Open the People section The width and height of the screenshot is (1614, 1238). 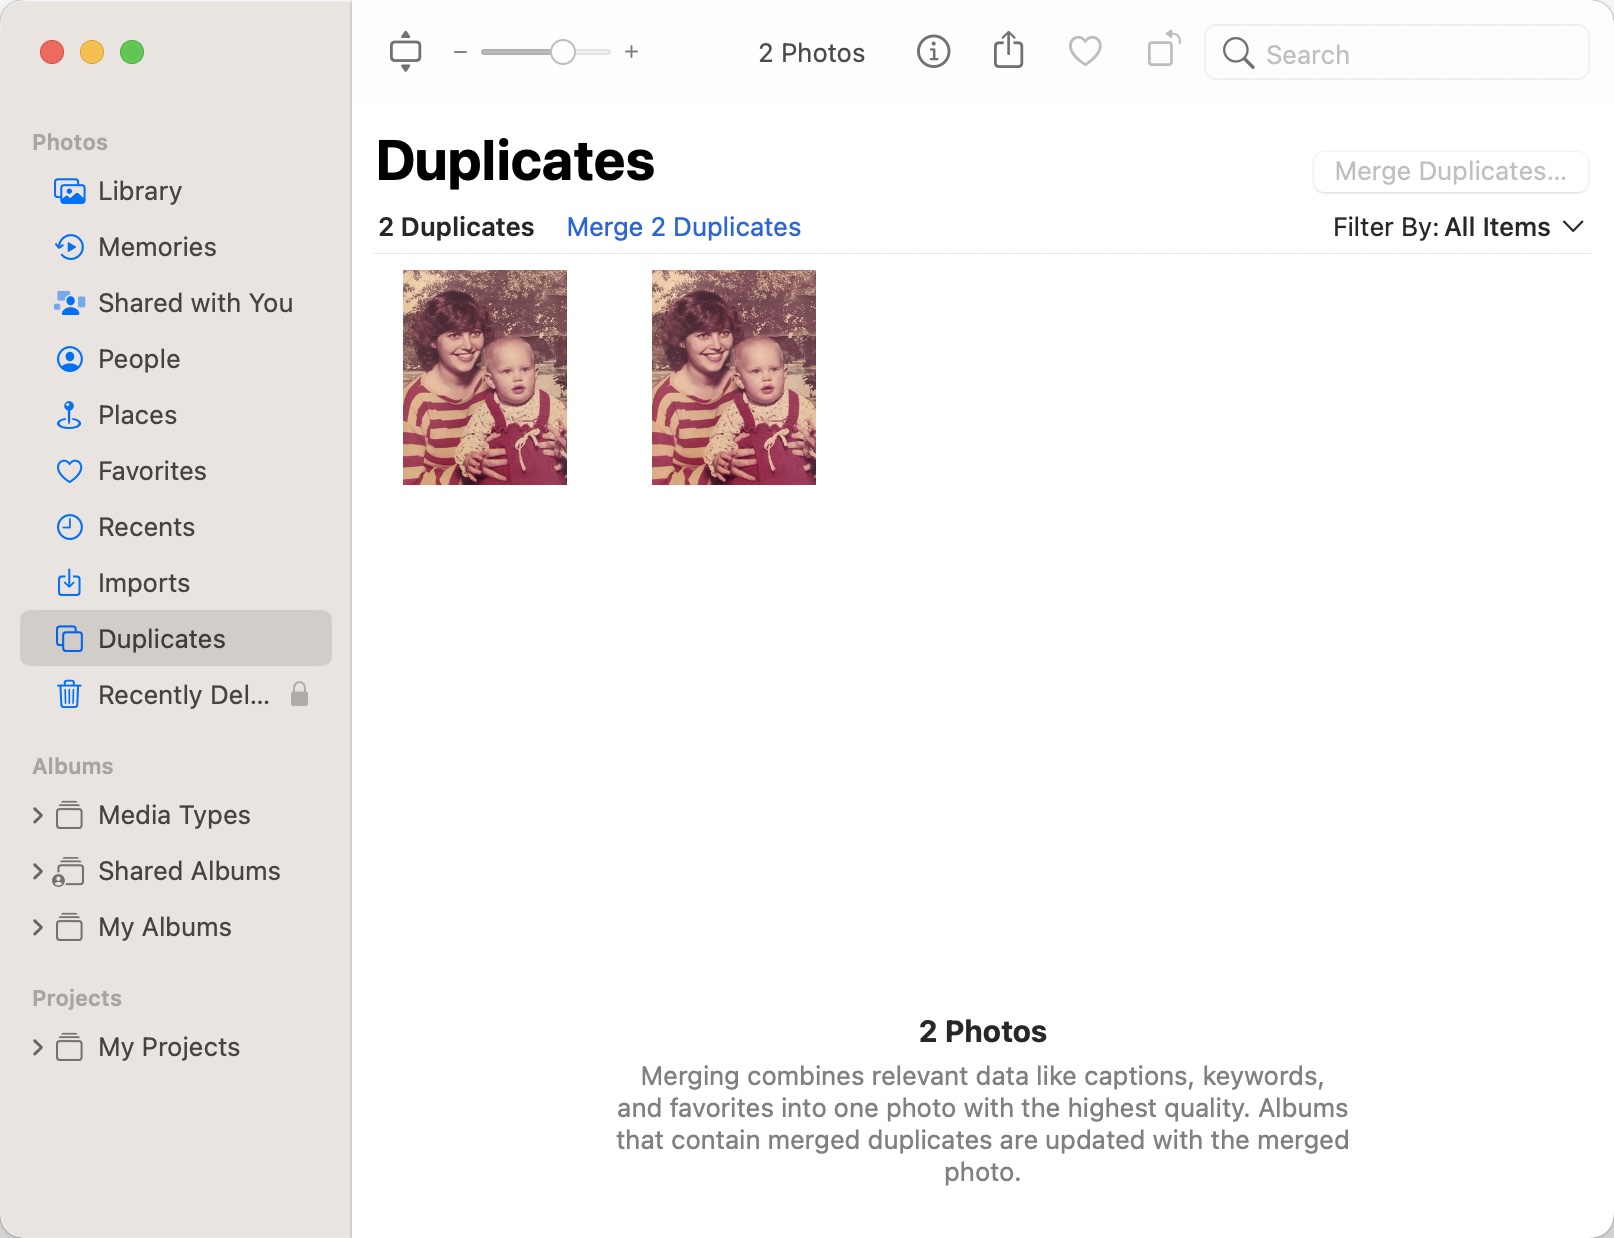(x=138, y=359)
